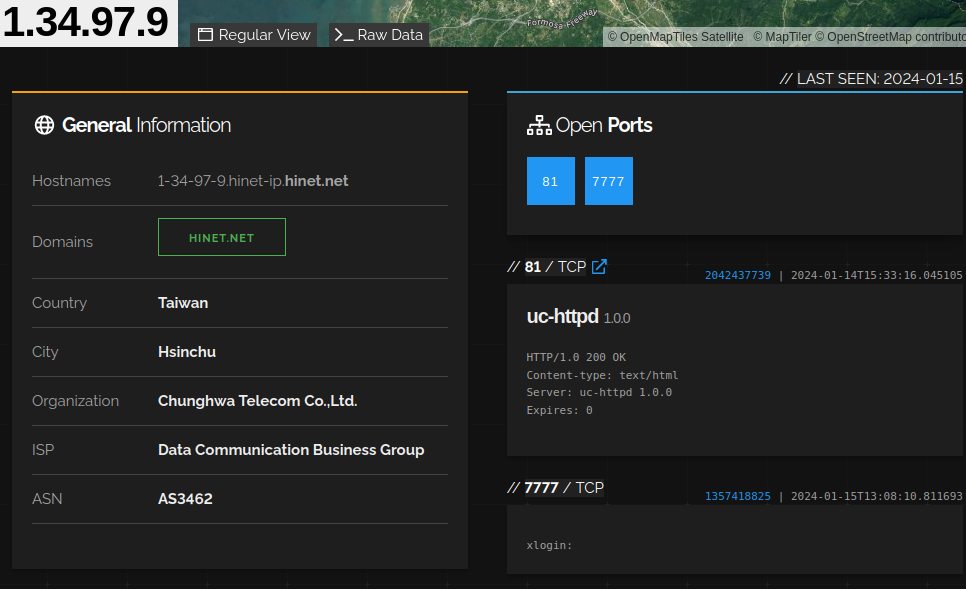Click banner ID 1357418825
This screenshot has height=589, width=966.
point(737,495)
